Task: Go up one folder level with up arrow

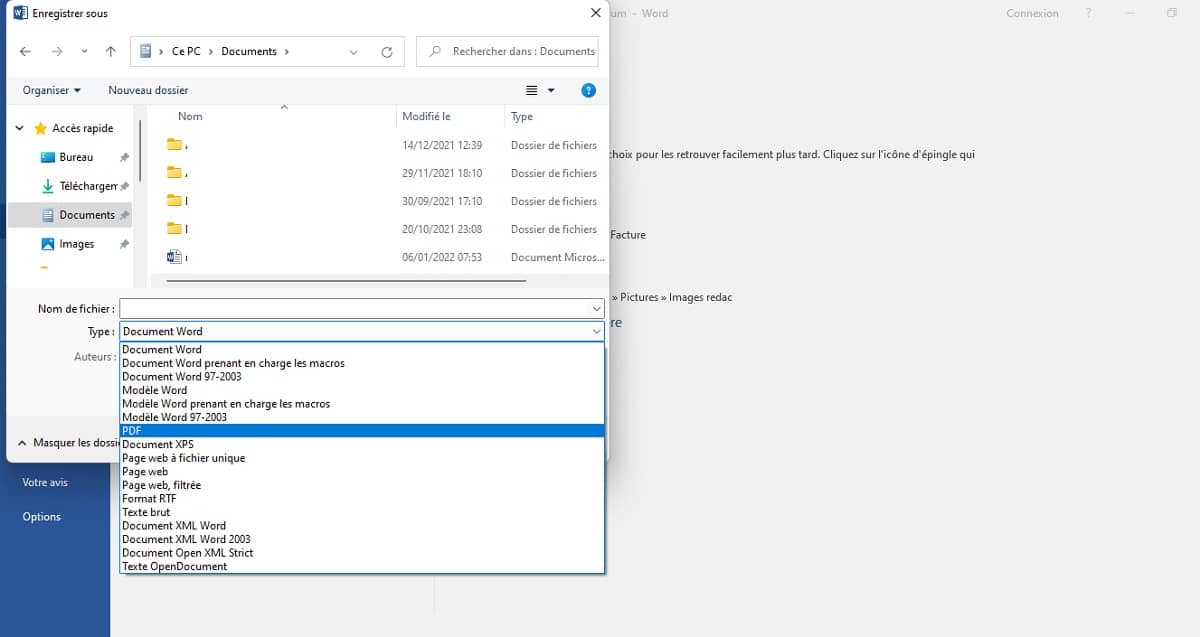Action: [x=110, y=51]
